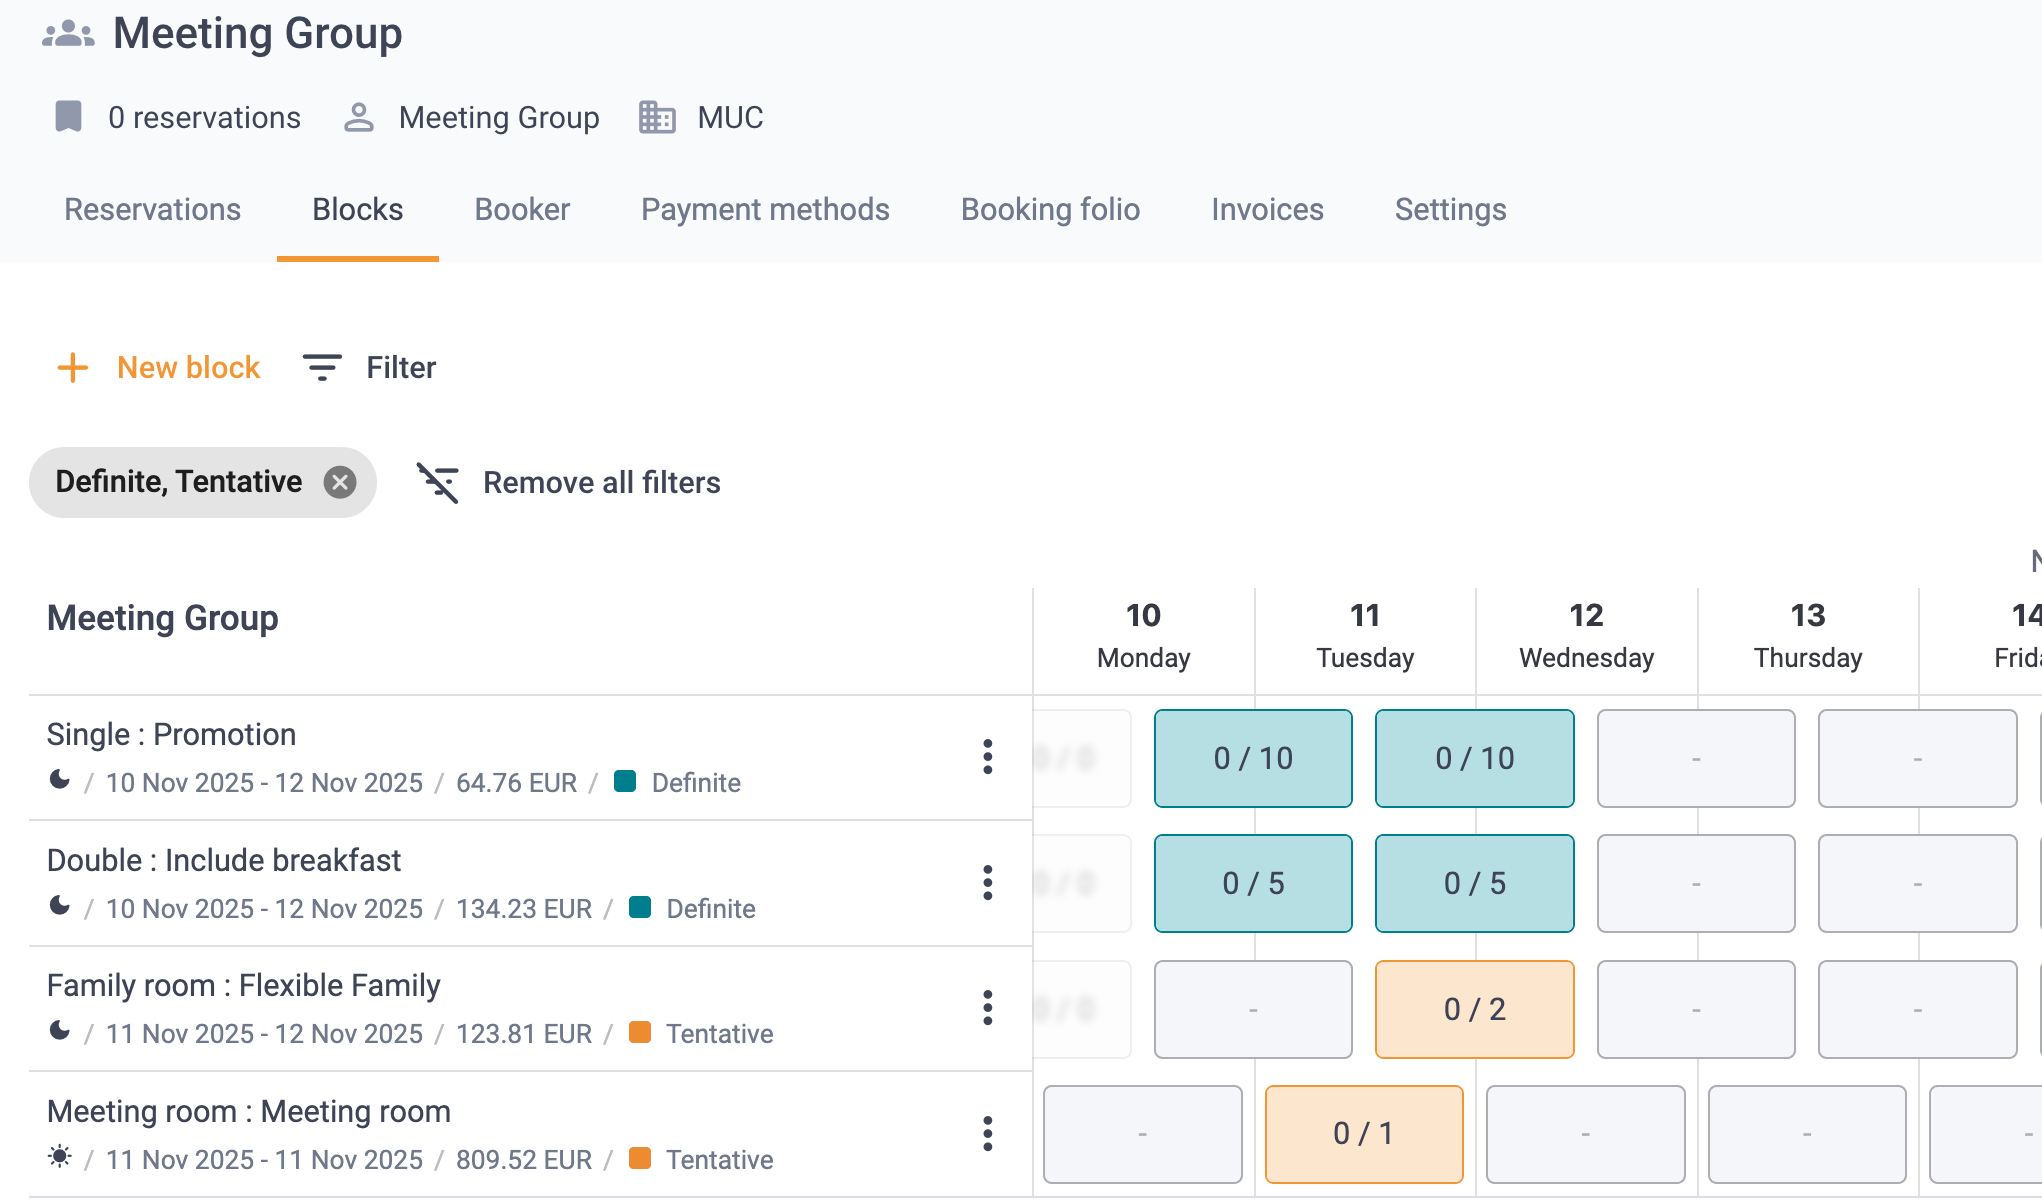
Task: Open options menu for Single : Promotion block
Action: pos(988,757)
